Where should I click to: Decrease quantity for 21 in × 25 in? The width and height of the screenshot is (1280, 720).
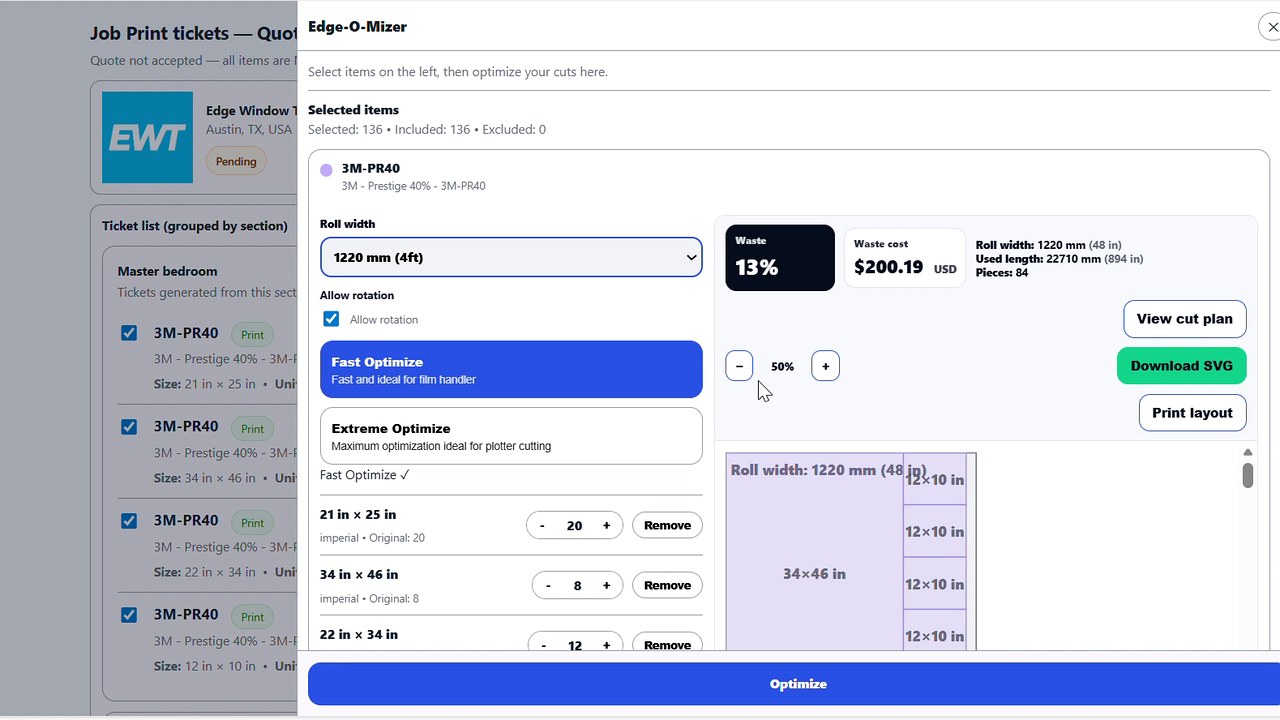542,525
